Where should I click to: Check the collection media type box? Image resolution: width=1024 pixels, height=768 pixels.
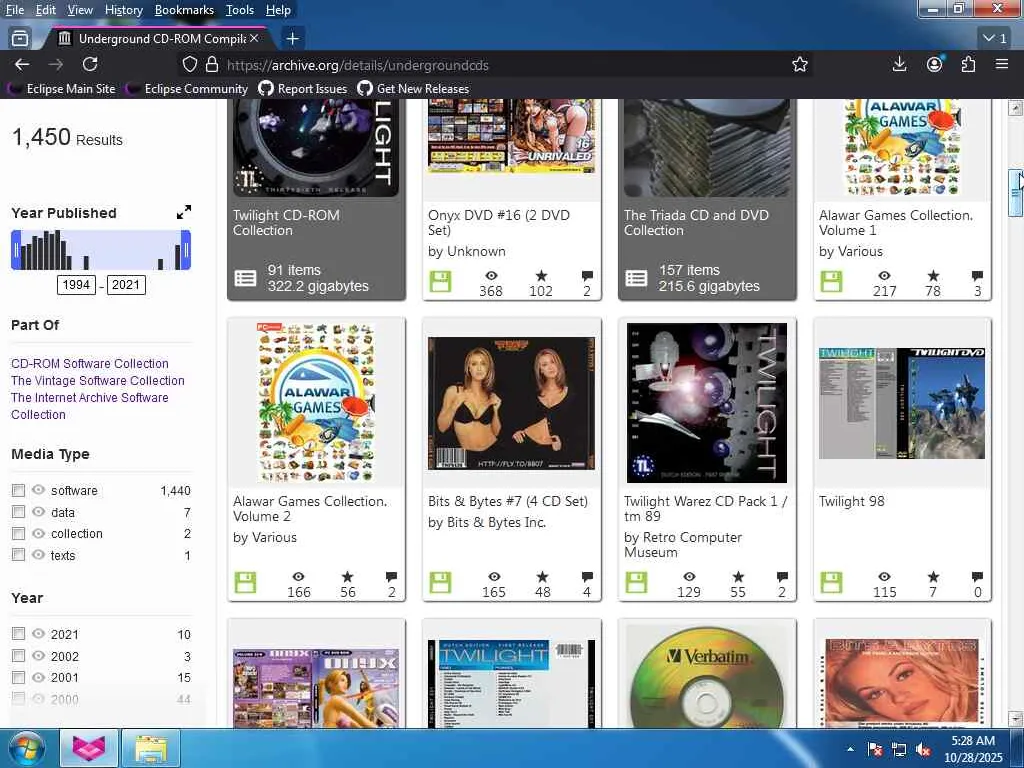pos(18,533)
